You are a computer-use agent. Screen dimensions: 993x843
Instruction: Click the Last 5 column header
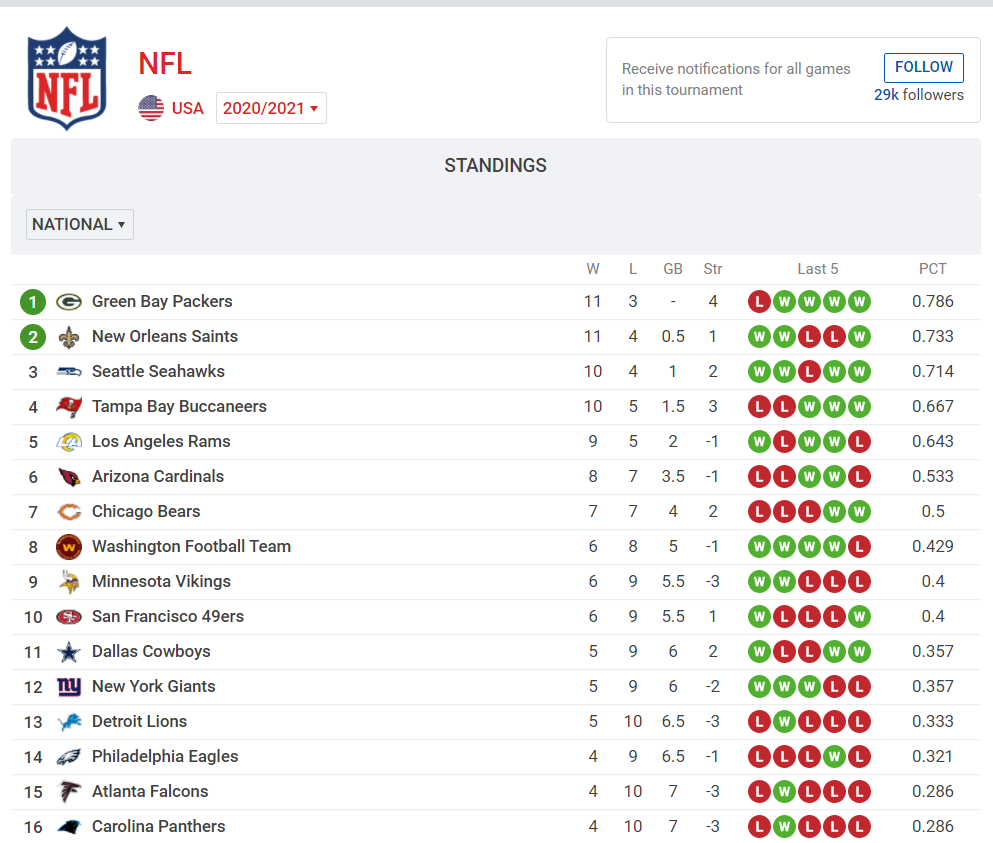818,269
